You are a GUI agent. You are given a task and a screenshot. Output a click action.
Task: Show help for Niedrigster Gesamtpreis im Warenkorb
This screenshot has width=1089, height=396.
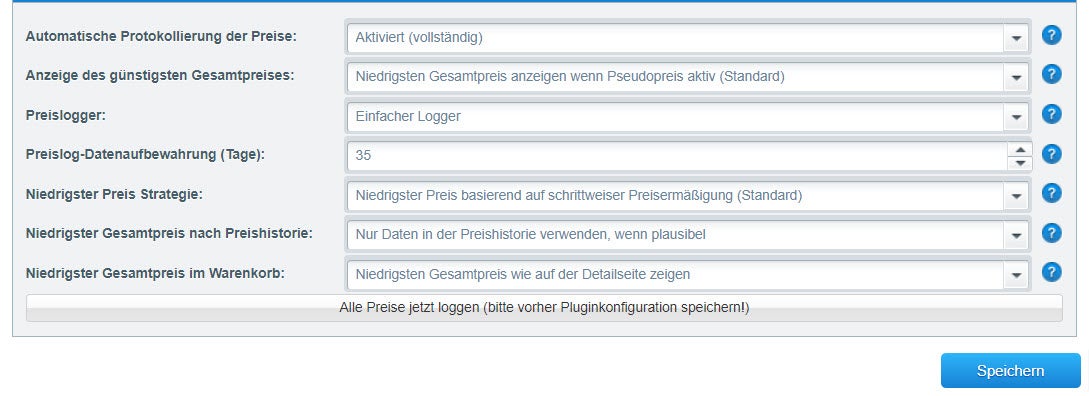[1051, 272]
